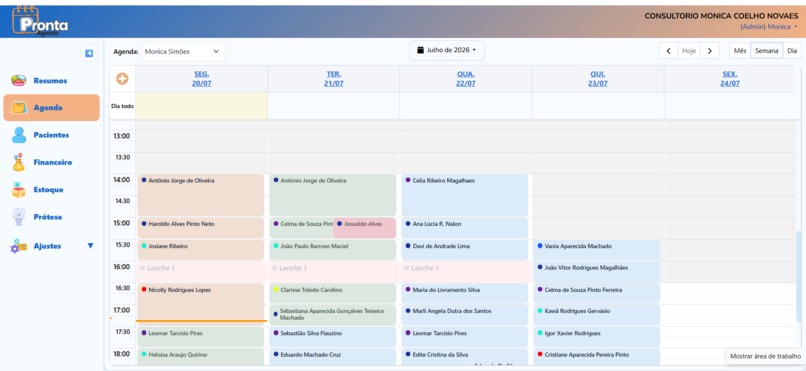This screenshot has height=371, width=806.
Task: Open the Clarisse Toledo Carolino appointment
Action: pyautogui.click(x=333, y=293)
